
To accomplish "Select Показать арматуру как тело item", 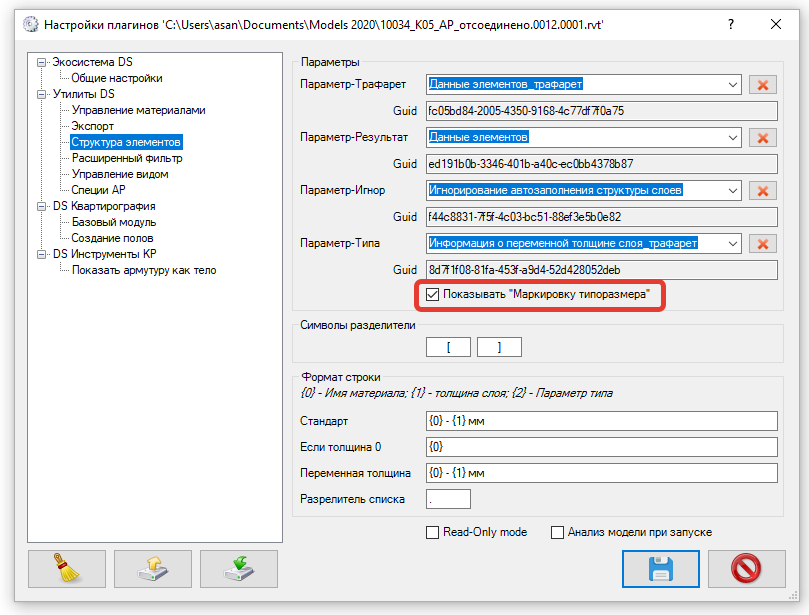I will coord(143,270).
